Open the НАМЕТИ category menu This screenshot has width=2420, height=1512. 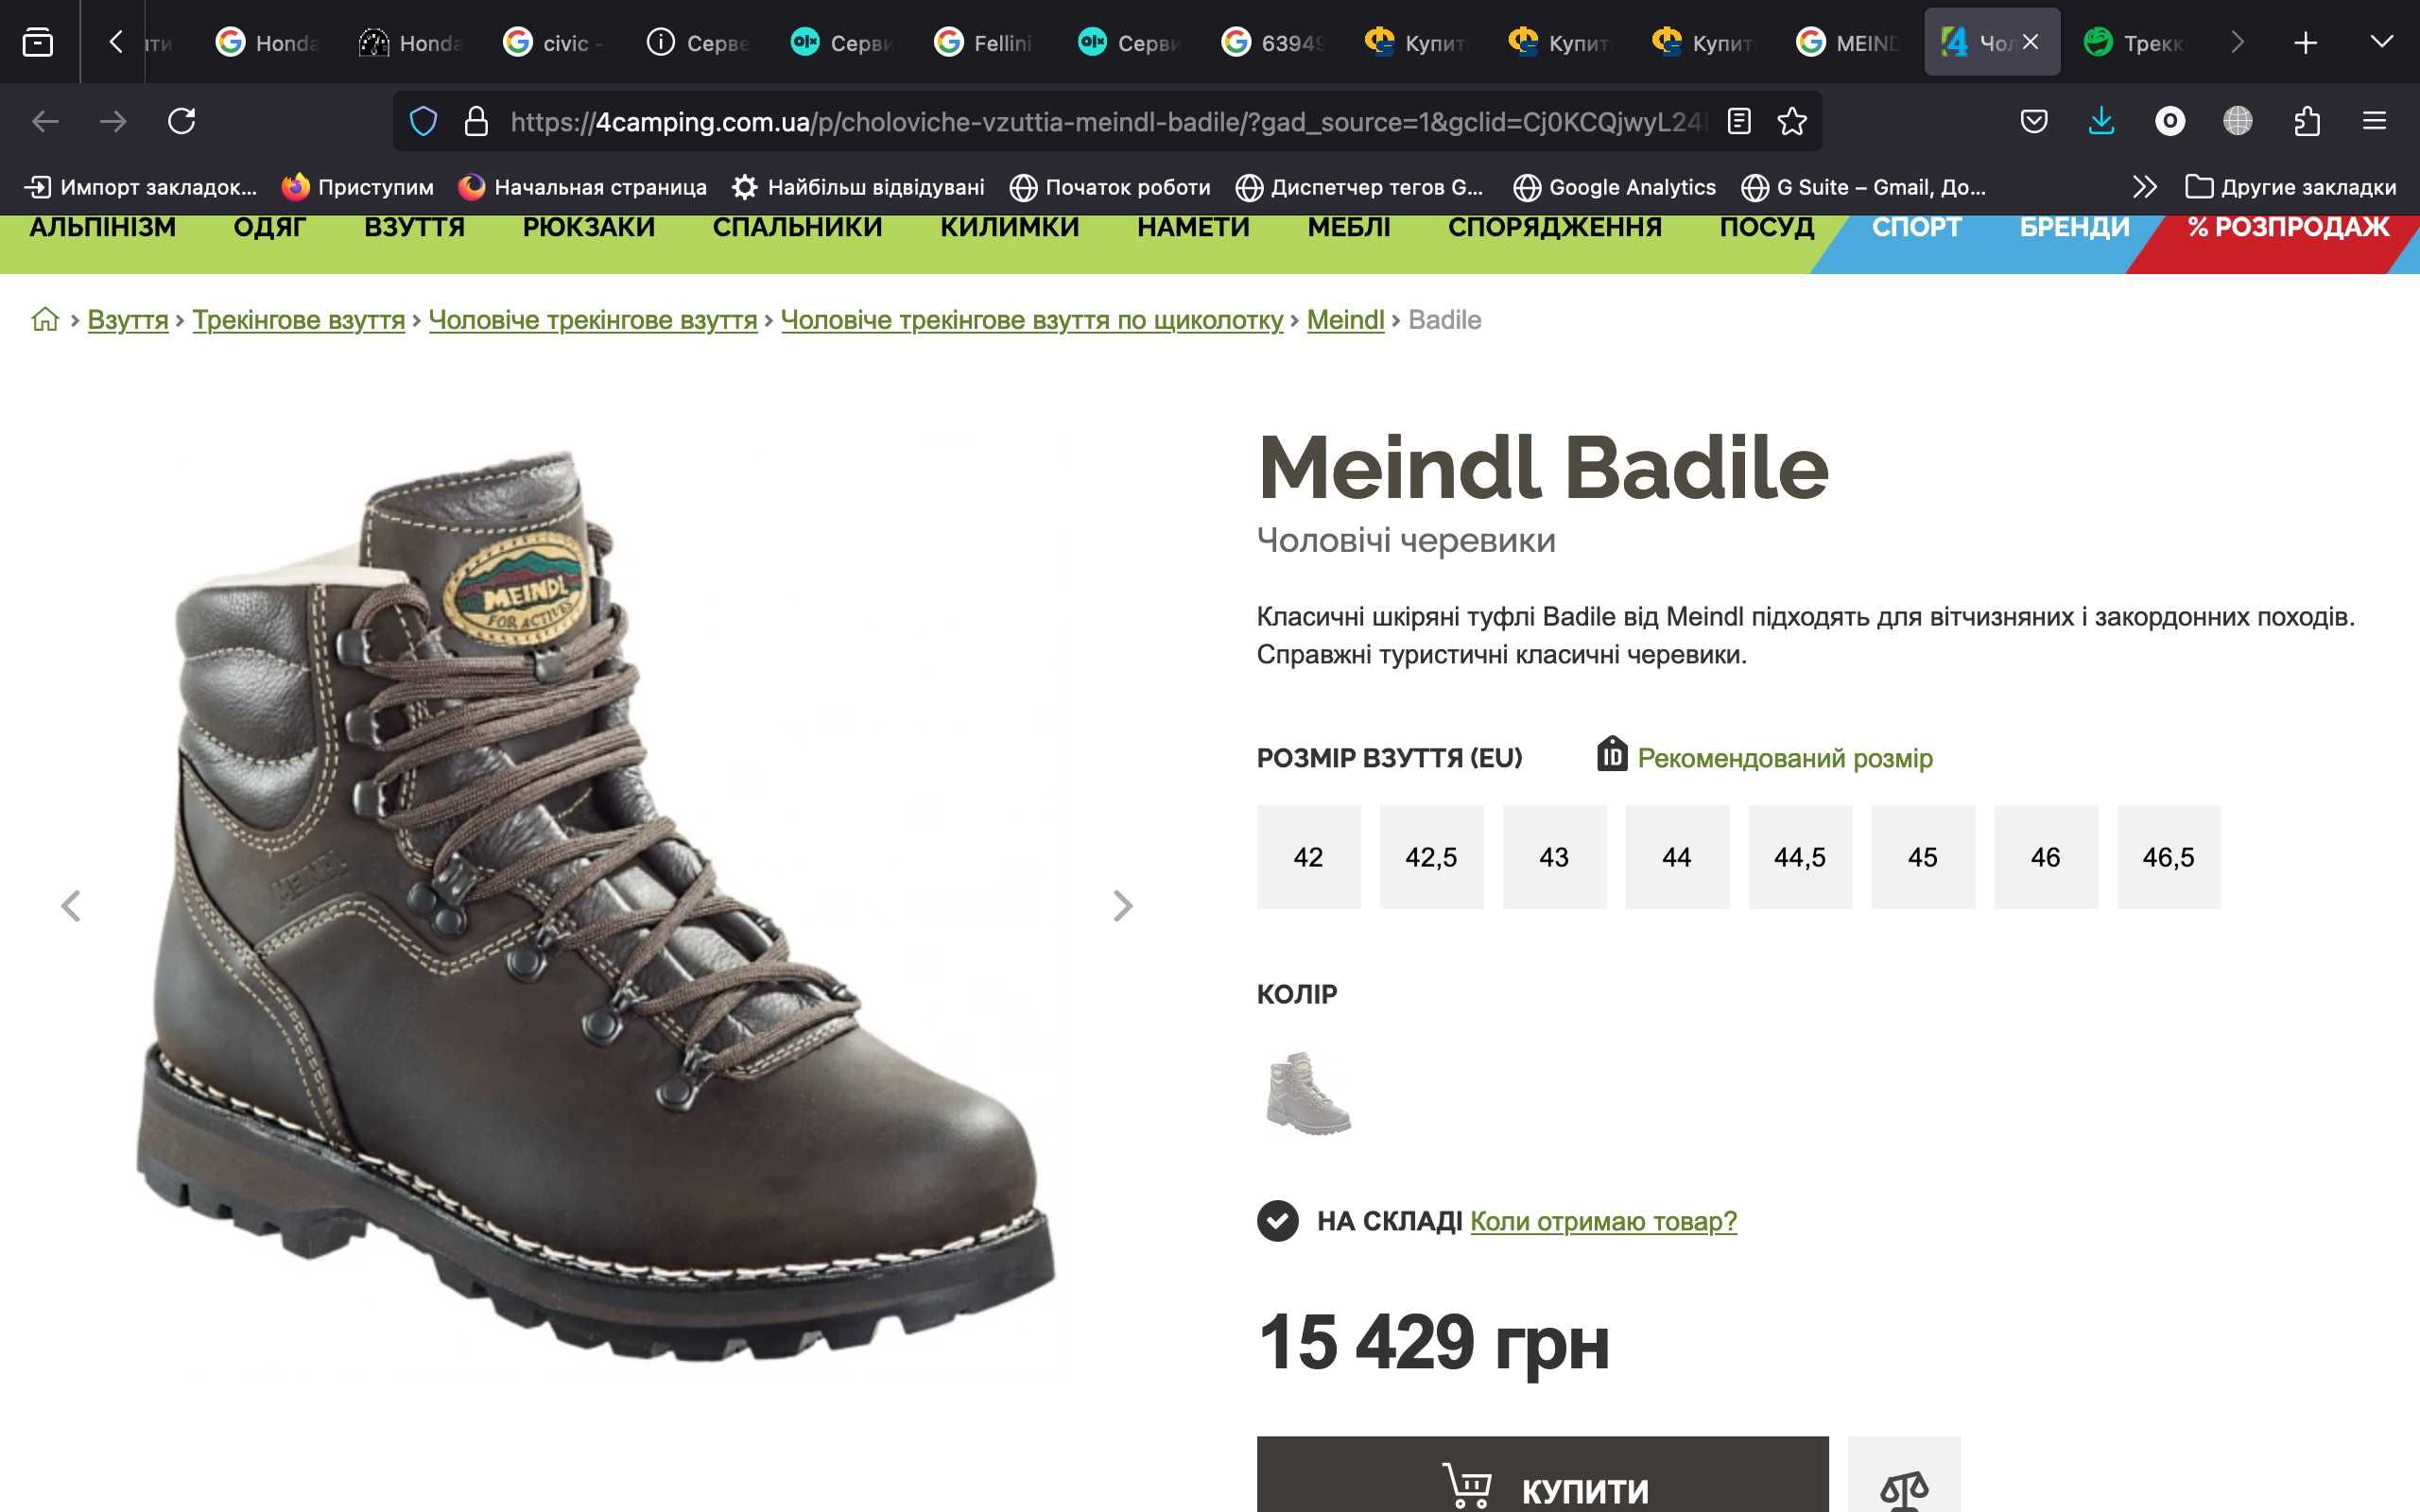[x=1193, y=228]
